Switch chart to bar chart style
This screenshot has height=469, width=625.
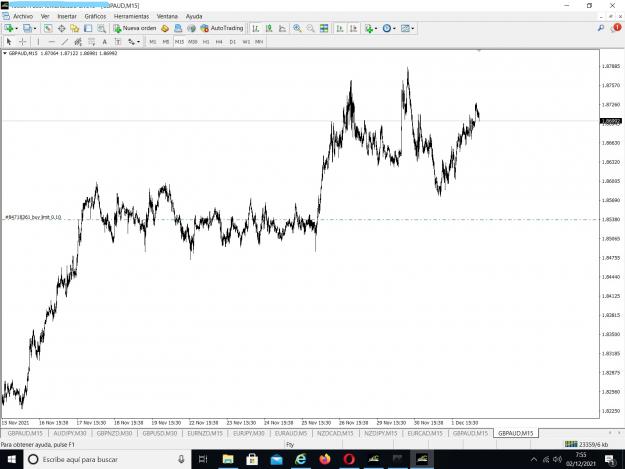pos(256,28)
